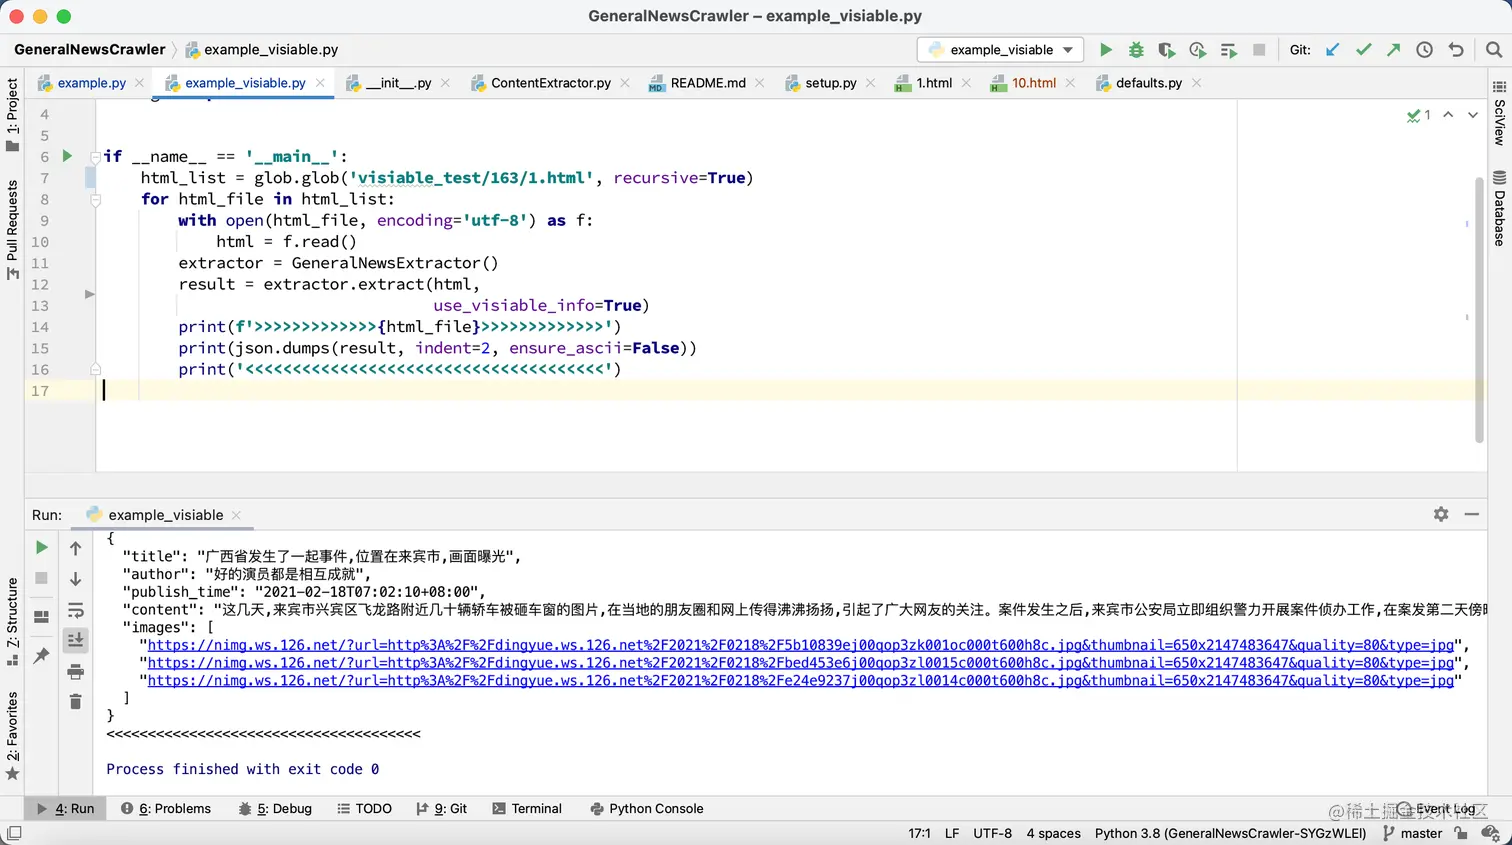Screen dimensions: 1512x845
Task: Open the image link containing e24e9237j
Action: point(800,681)
